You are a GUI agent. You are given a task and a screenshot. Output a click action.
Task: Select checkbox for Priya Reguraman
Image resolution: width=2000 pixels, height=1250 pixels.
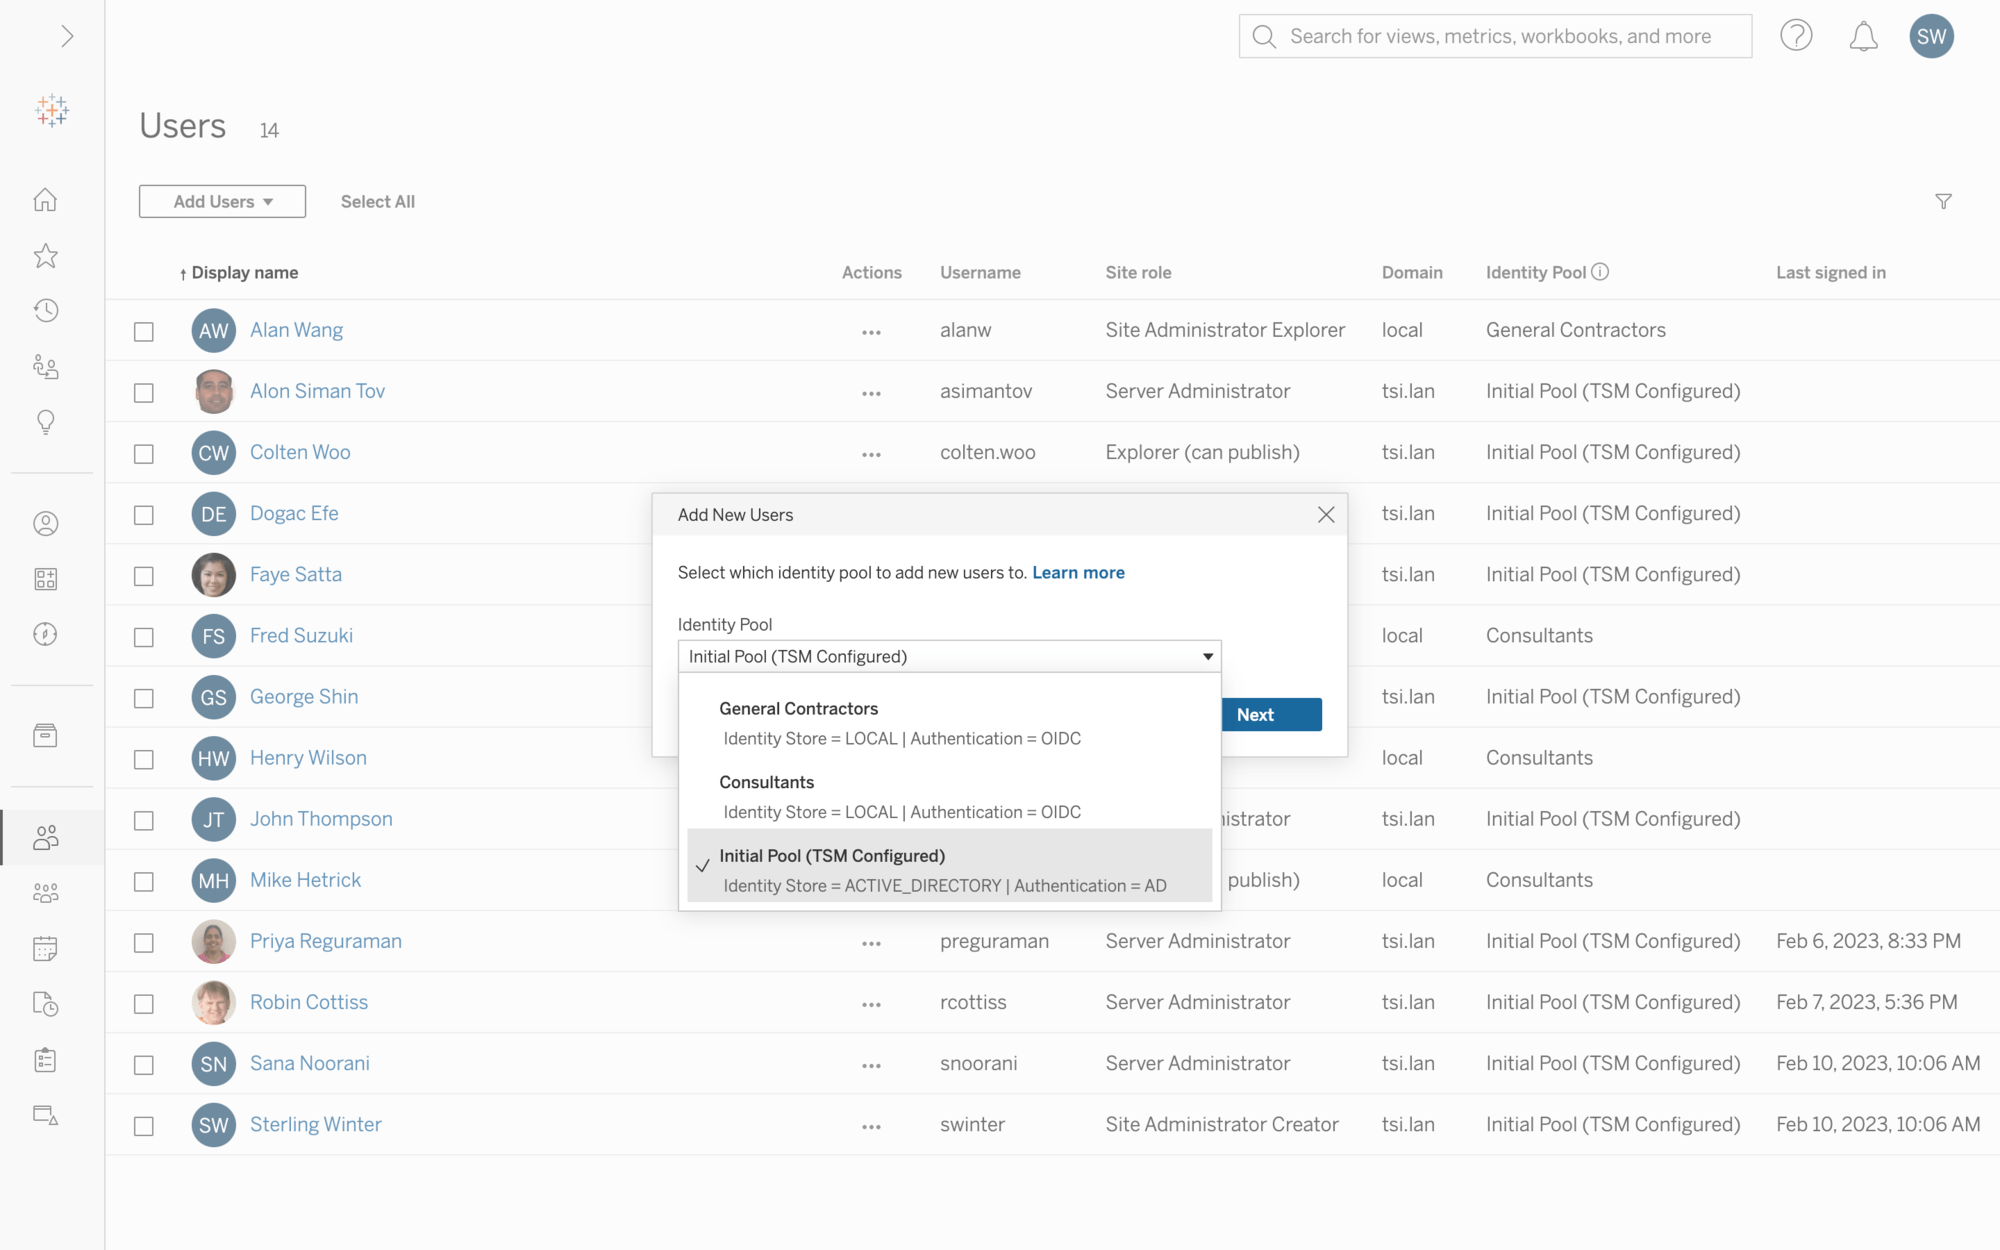click(x=144, y=940)
